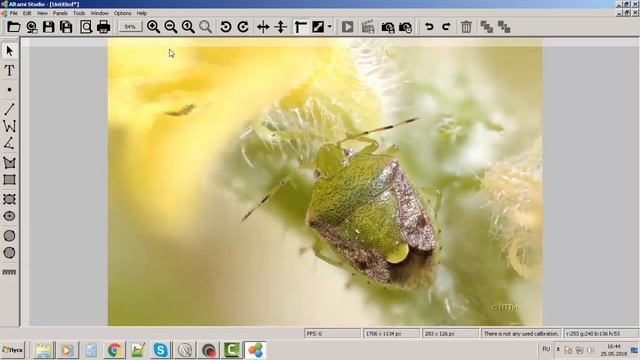Open Google Chrome from the taskbar

tap(115, 350)
